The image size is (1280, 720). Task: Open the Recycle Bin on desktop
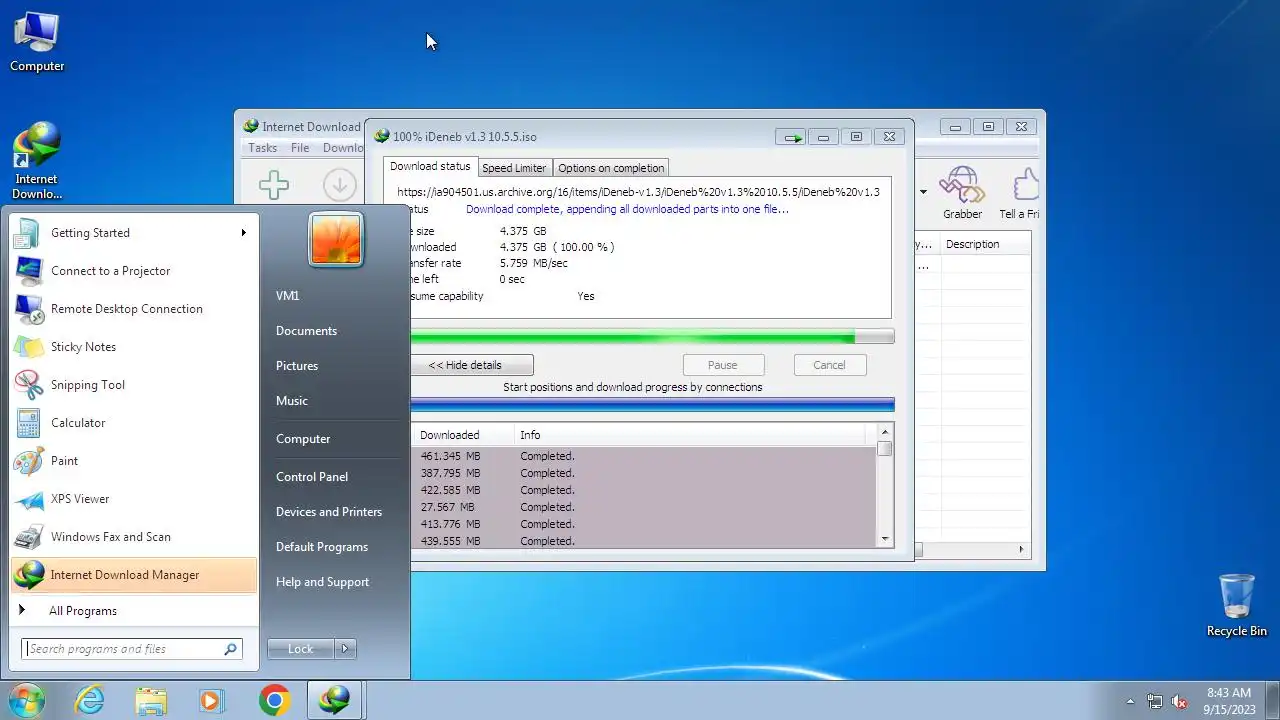(x=1237, y=605)
